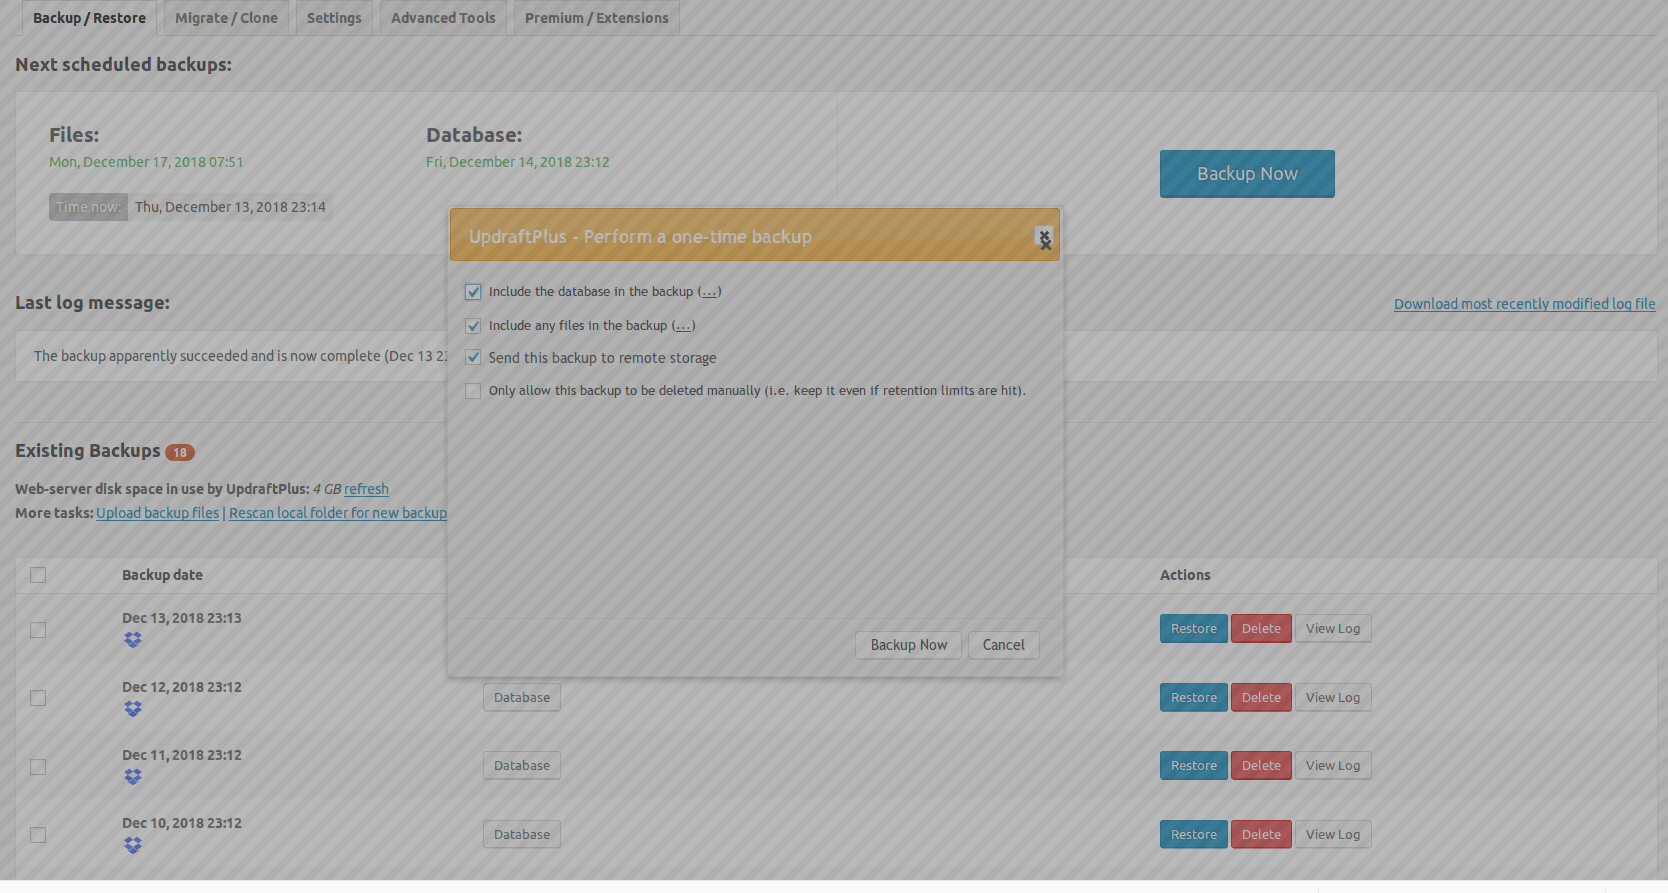Image resolution: width=1668 pixels, height=893 pixels.
Task: Refresh web-server disk space usage
Action: tap(366, 489)
